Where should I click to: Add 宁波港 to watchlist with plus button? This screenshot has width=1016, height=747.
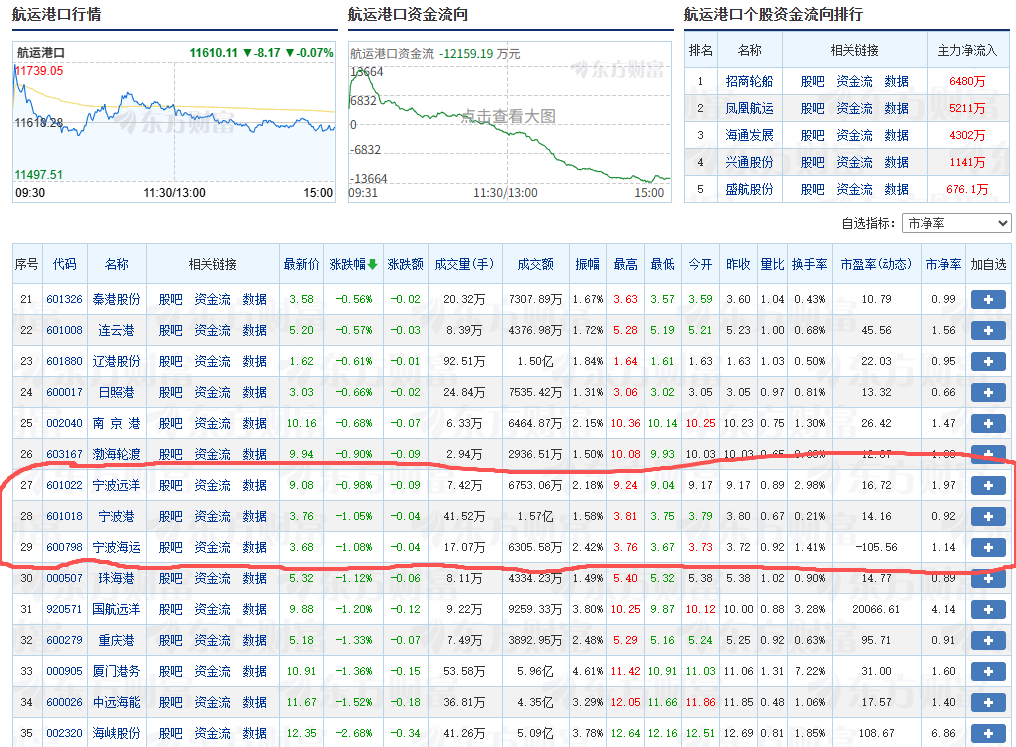(x=987, y=516)
